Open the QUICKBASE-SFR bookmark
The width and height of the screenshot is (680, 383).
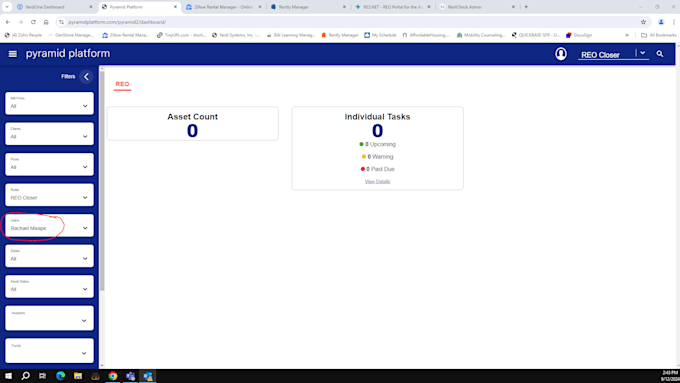536,35
